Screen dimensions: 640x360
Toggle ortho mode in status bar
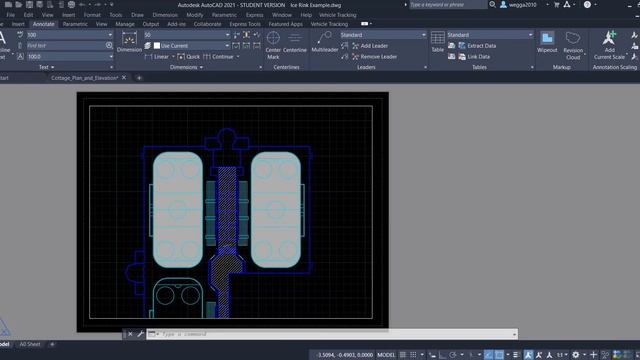click(x=442, y=355)
